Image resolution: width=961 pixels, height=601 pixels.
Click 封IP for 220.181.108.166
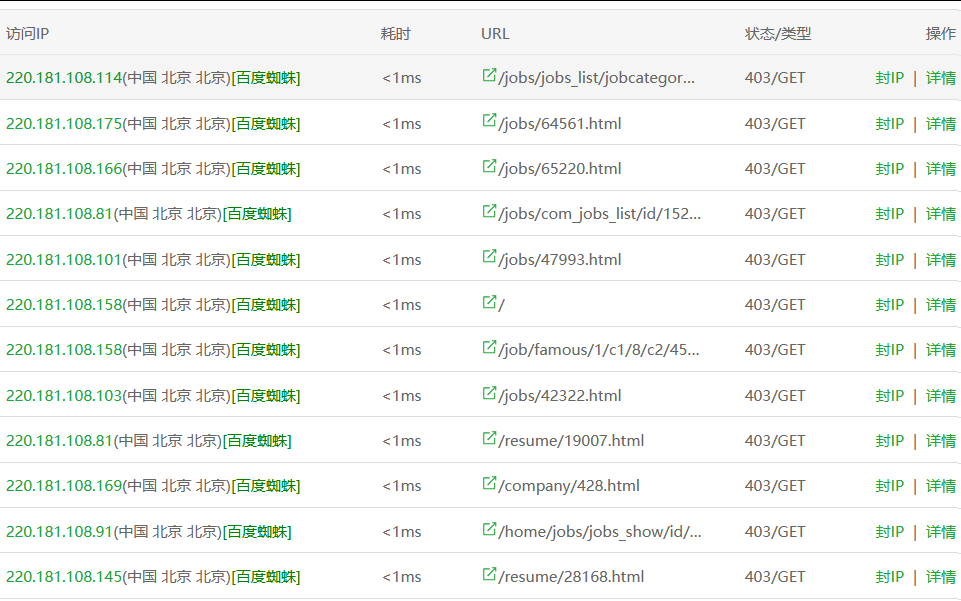[889, 169]
